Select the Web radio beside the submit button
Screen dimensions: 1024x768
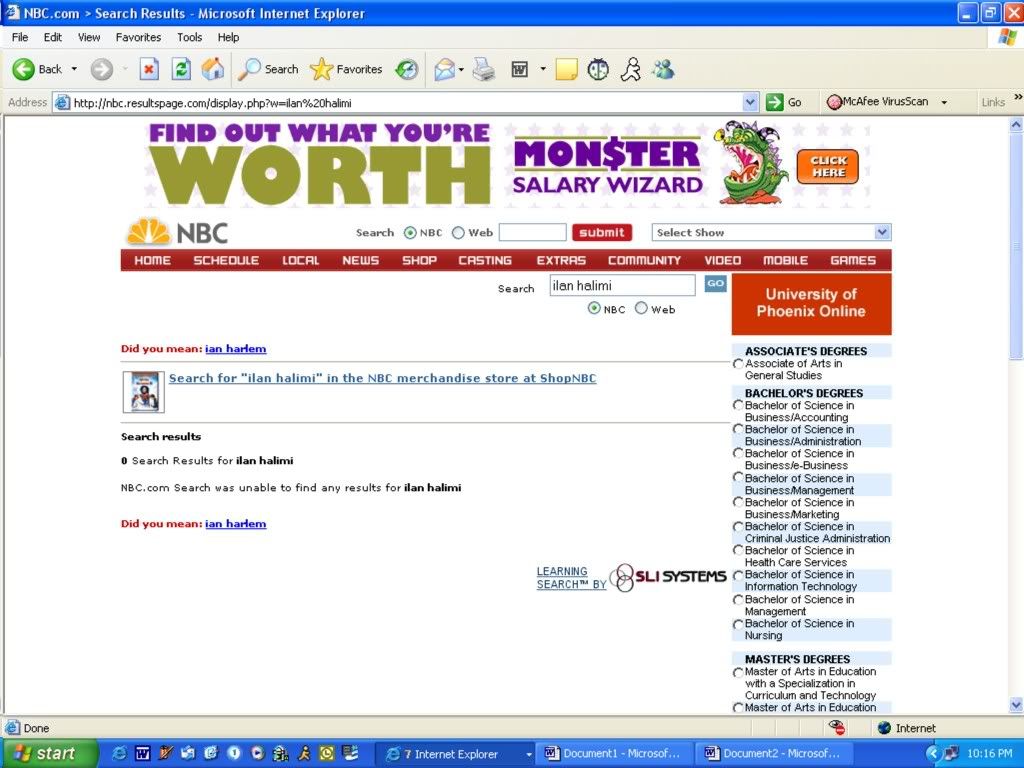(458, 232)
